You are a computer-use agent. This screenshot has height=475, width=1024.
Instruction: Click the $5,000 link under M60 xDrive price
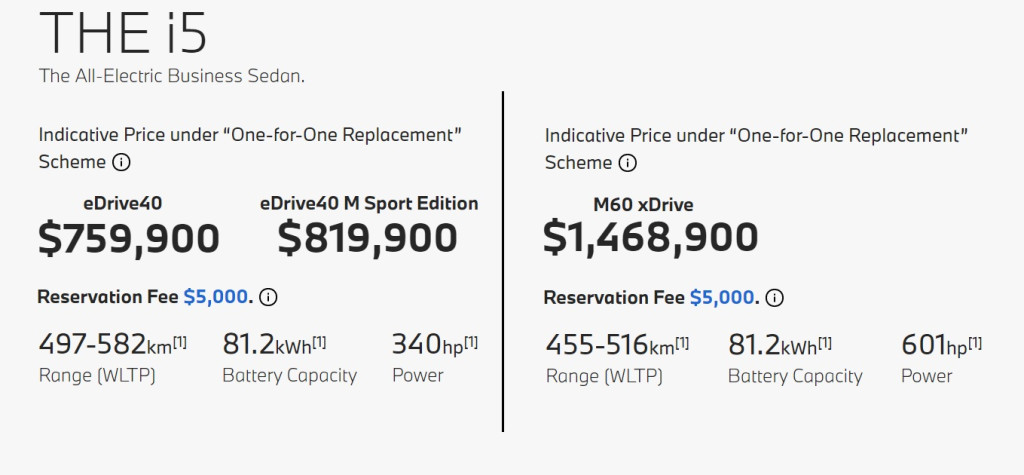tap(720, 298)
